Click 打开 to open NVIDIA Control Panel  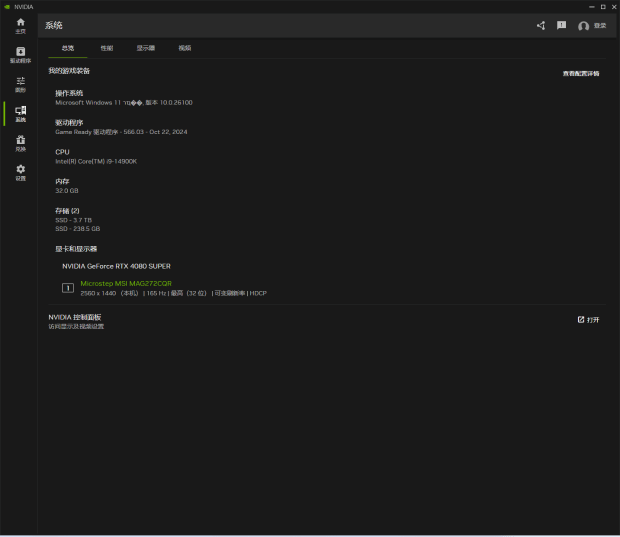click(588, 320)
